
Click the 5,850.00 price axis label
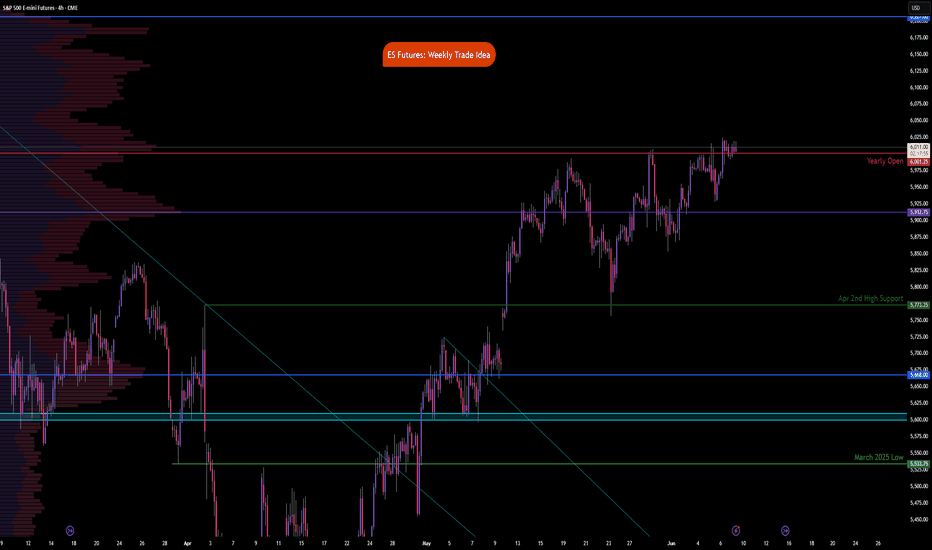click(919, 253)
